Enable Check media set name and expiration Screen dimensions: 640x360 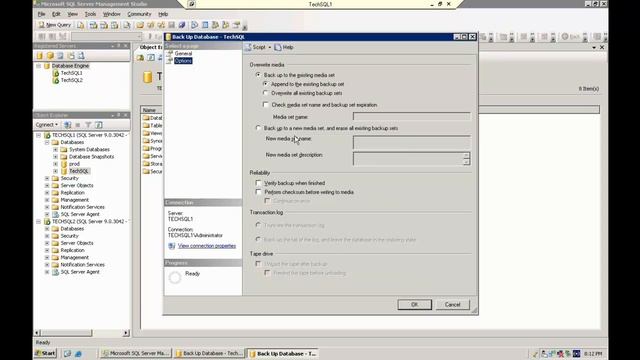pyautogui.click(x=266, y=105)
